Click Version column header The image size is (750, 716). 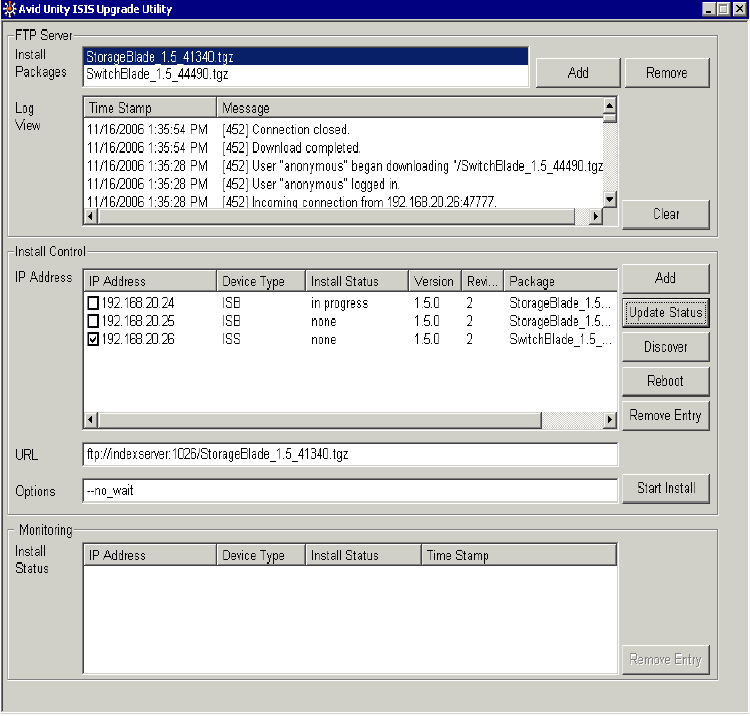coord(435,281)
